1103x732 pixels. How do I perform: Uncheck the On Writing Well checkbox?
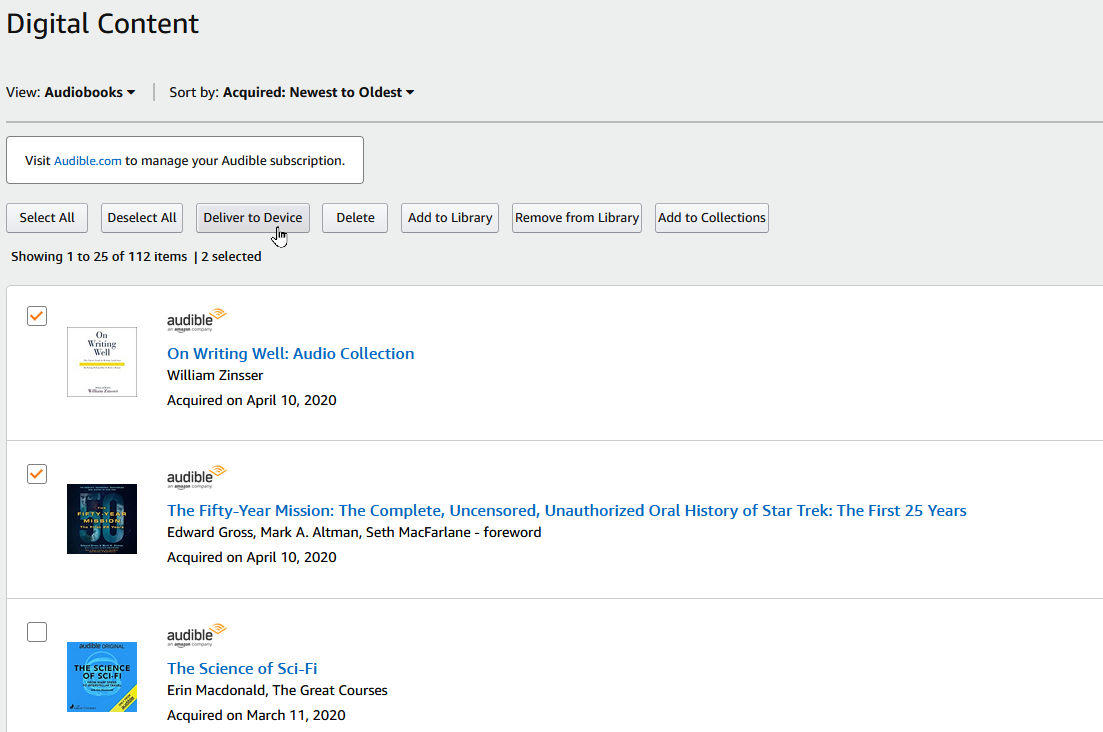pos(37,316)
